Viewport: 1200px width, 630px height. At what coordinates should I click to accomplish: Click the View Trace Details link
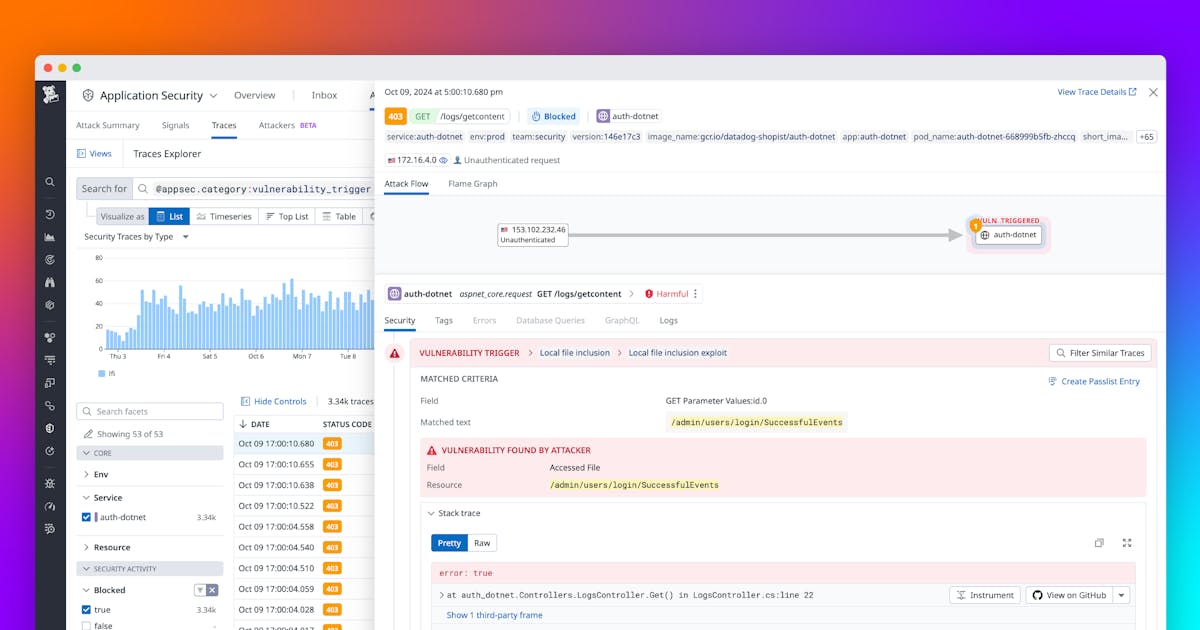tap(1092, 91)
